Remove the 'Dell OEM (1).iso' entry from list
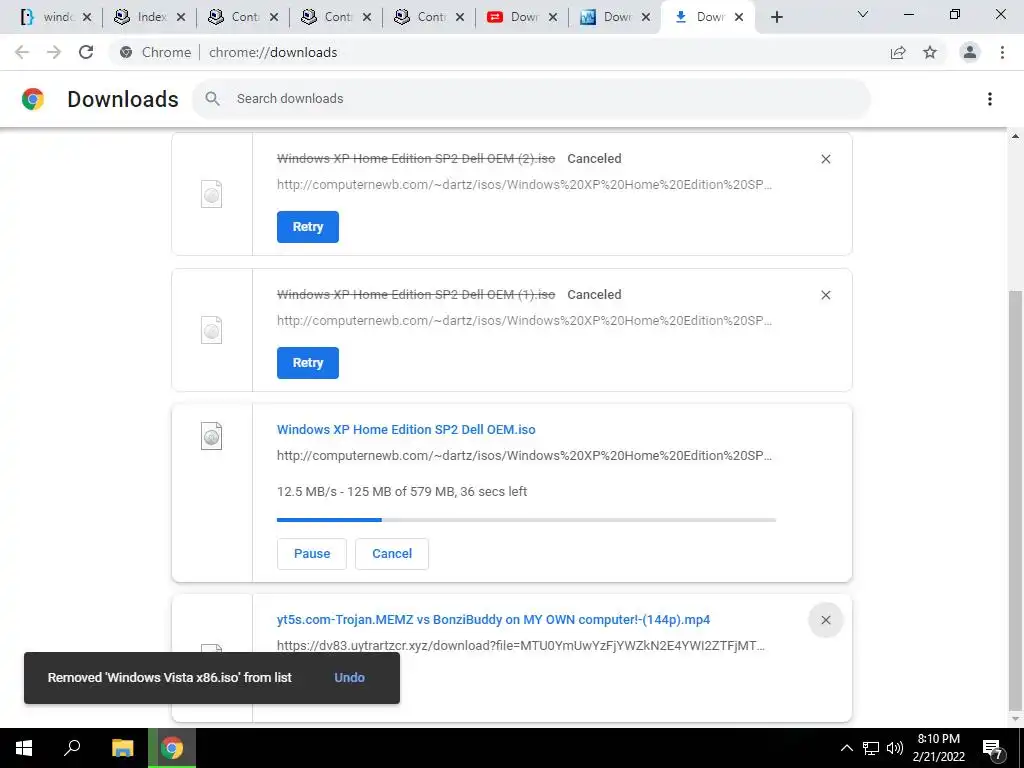Screen dimensions: 1024x768 click(x=825, y=295)
